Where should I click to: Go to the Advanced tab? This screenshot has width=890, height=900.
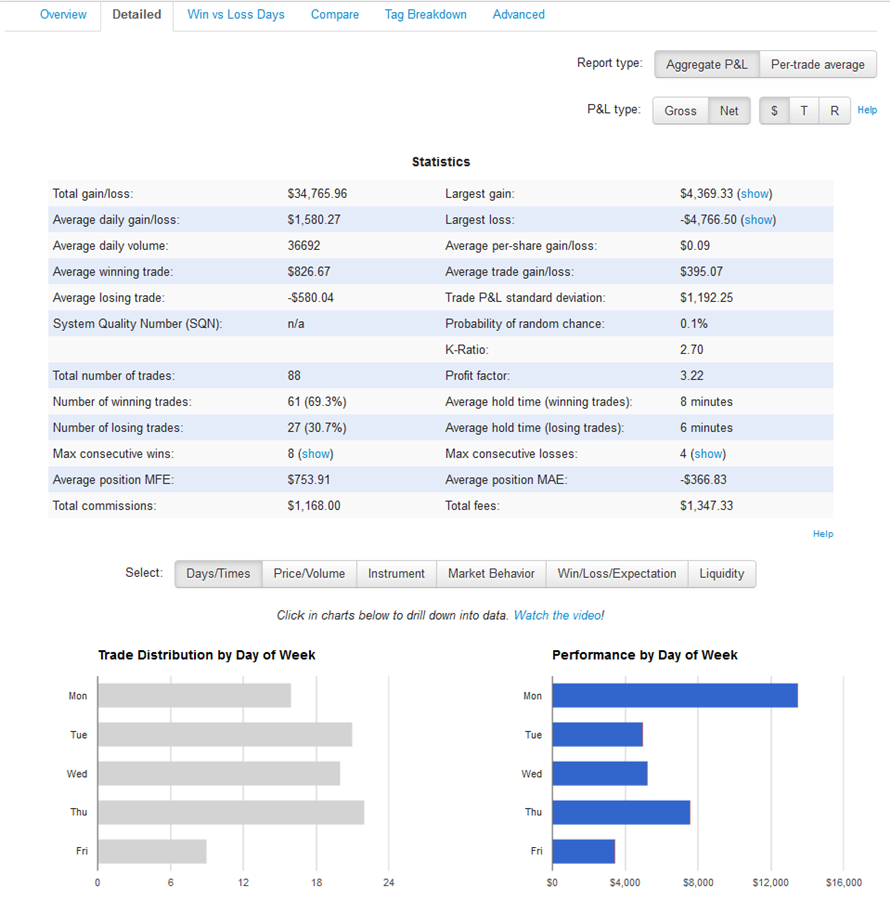coord(518,15)
